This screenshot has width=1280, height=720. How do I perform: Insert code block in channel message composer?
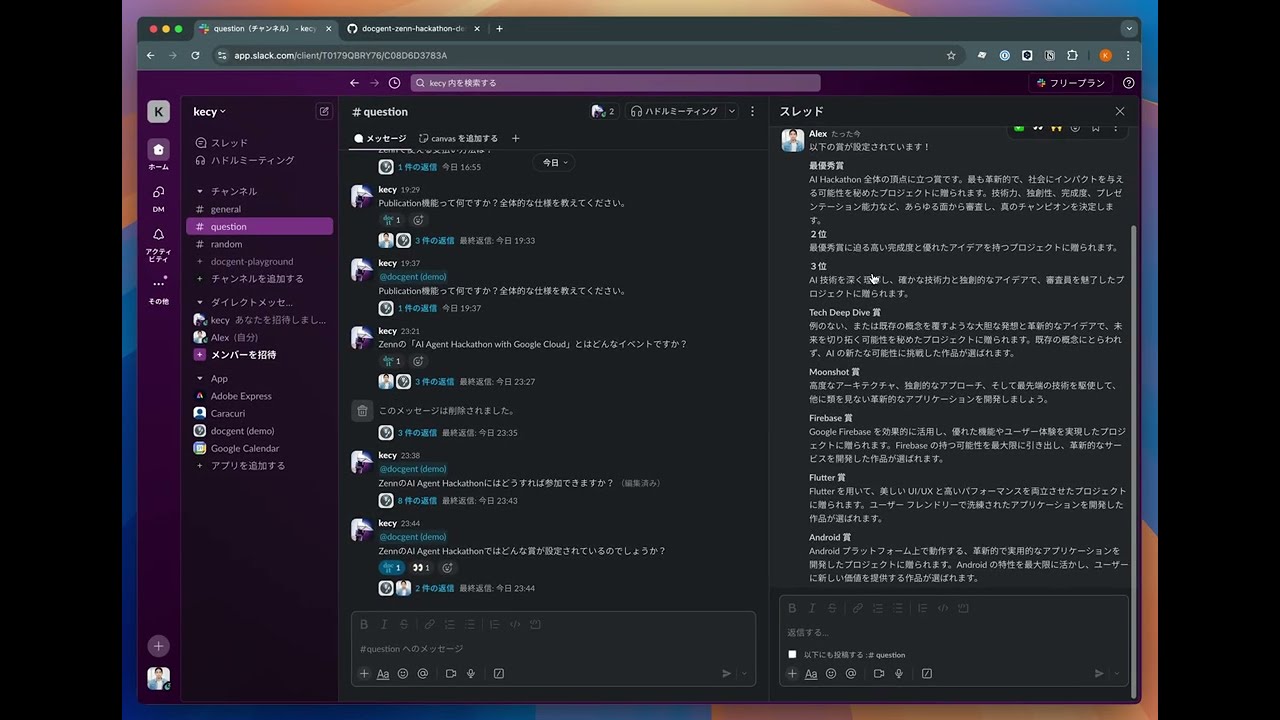coord(535,624)
